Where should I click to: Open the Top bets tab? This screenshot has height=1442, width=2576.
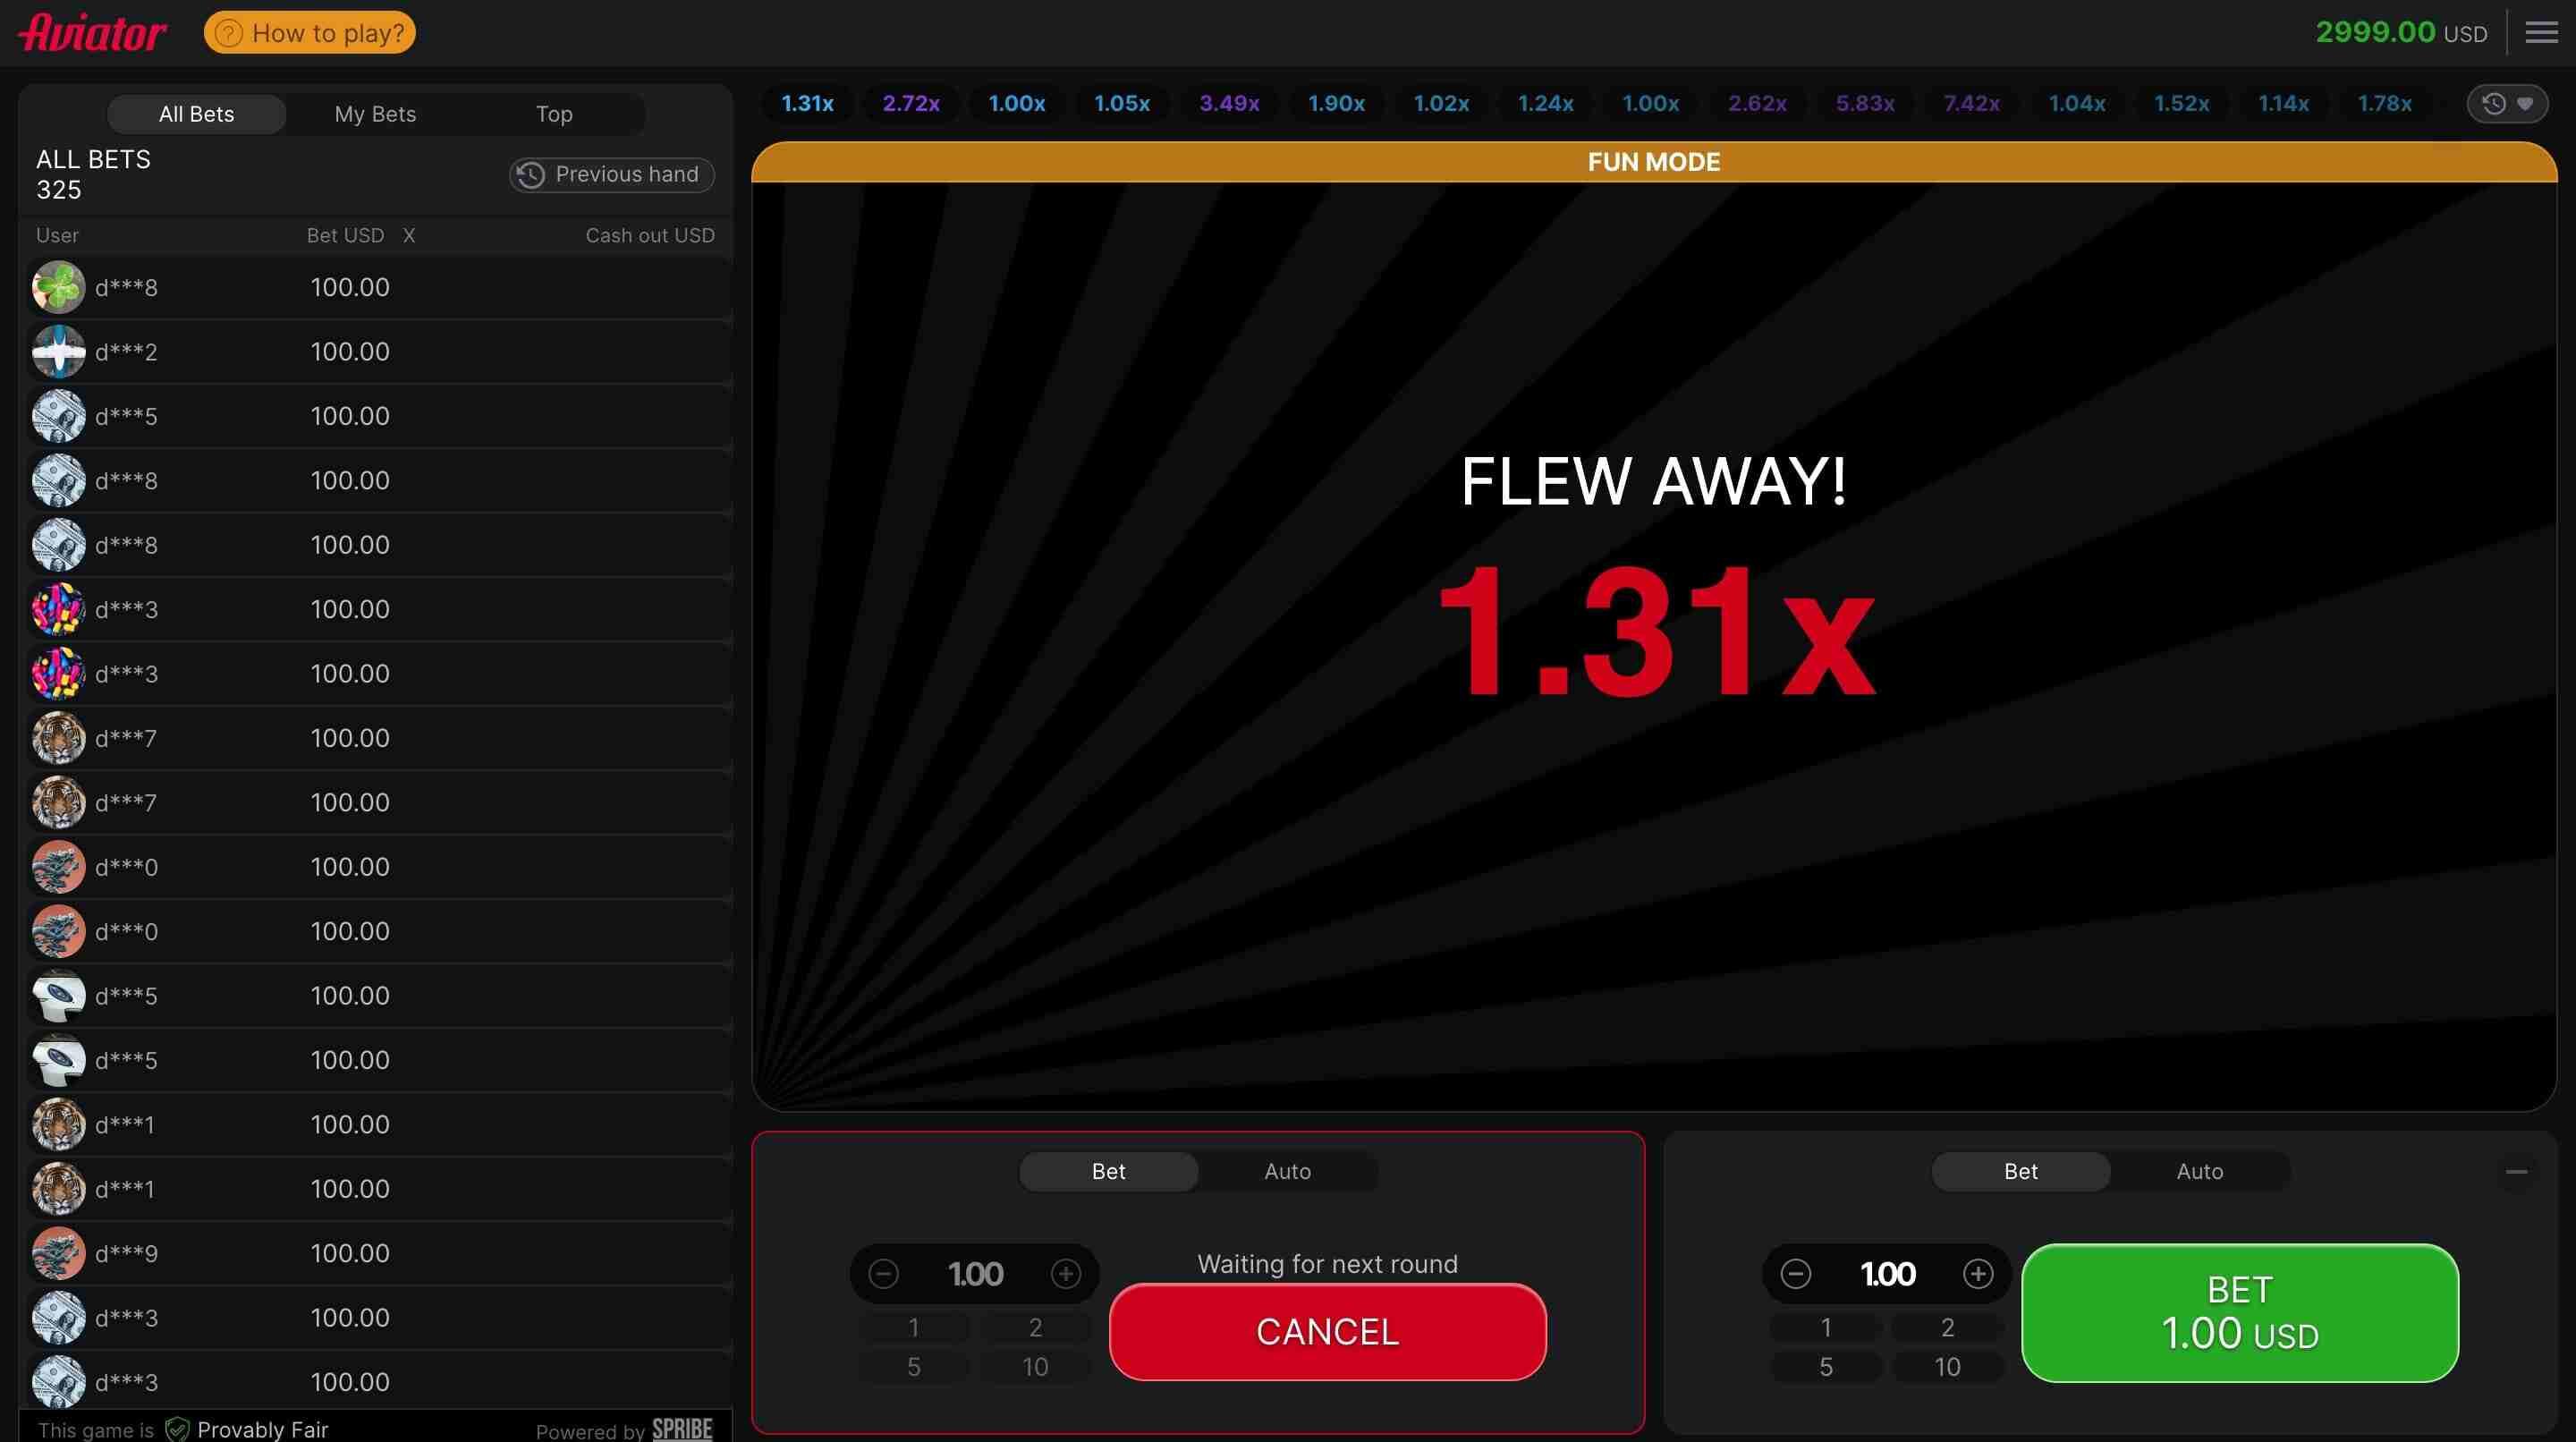pos(553,113)
